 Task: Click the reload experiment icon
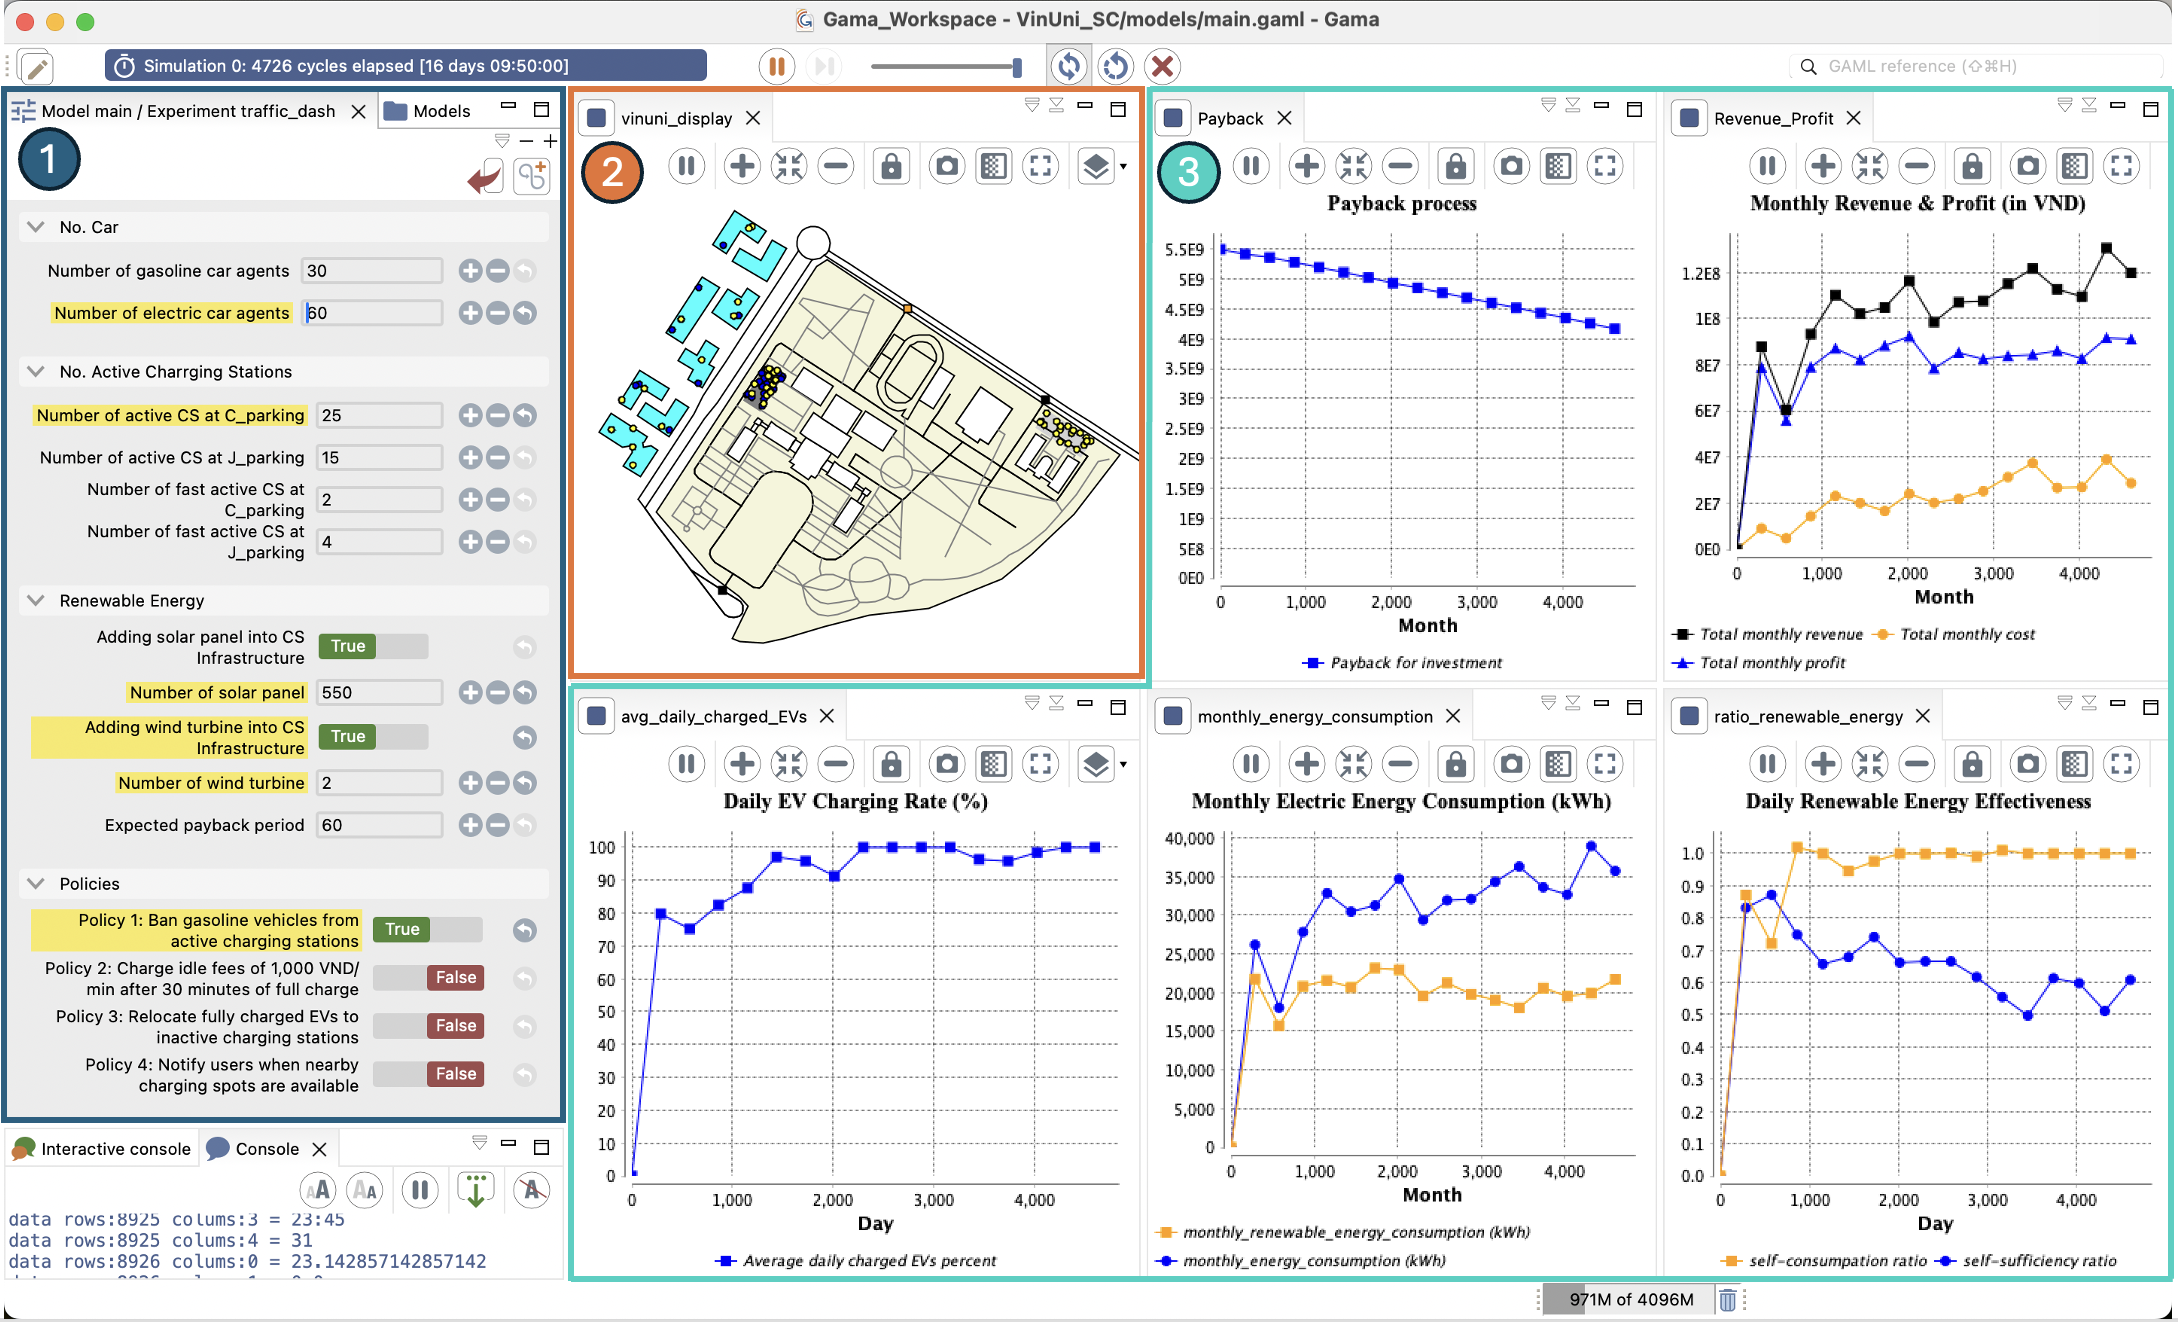click(x=1115, y=67)
